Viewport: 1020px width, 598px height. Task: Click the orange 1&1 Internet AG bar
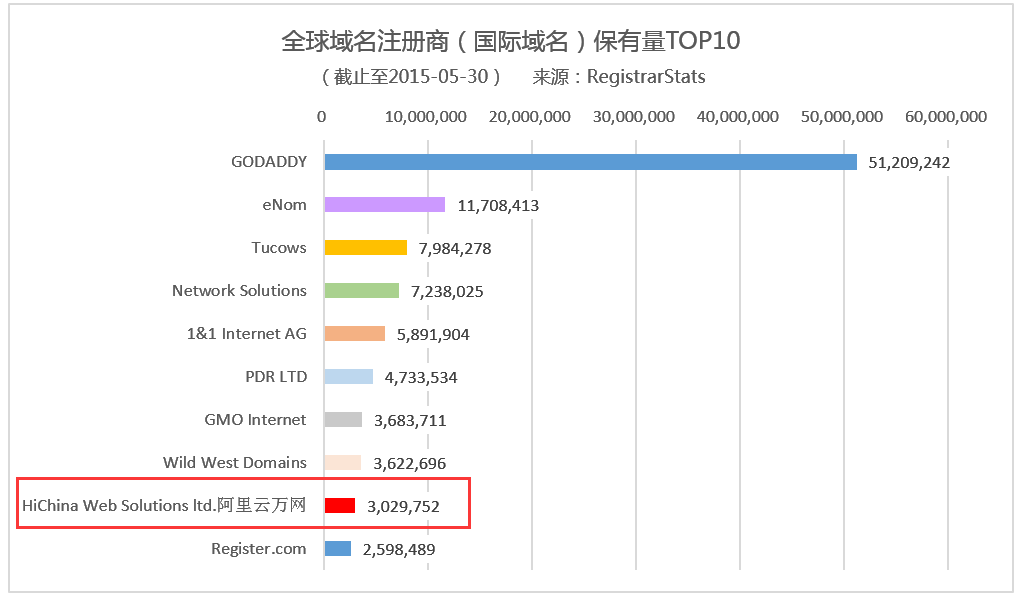click(x=355, y=334)
